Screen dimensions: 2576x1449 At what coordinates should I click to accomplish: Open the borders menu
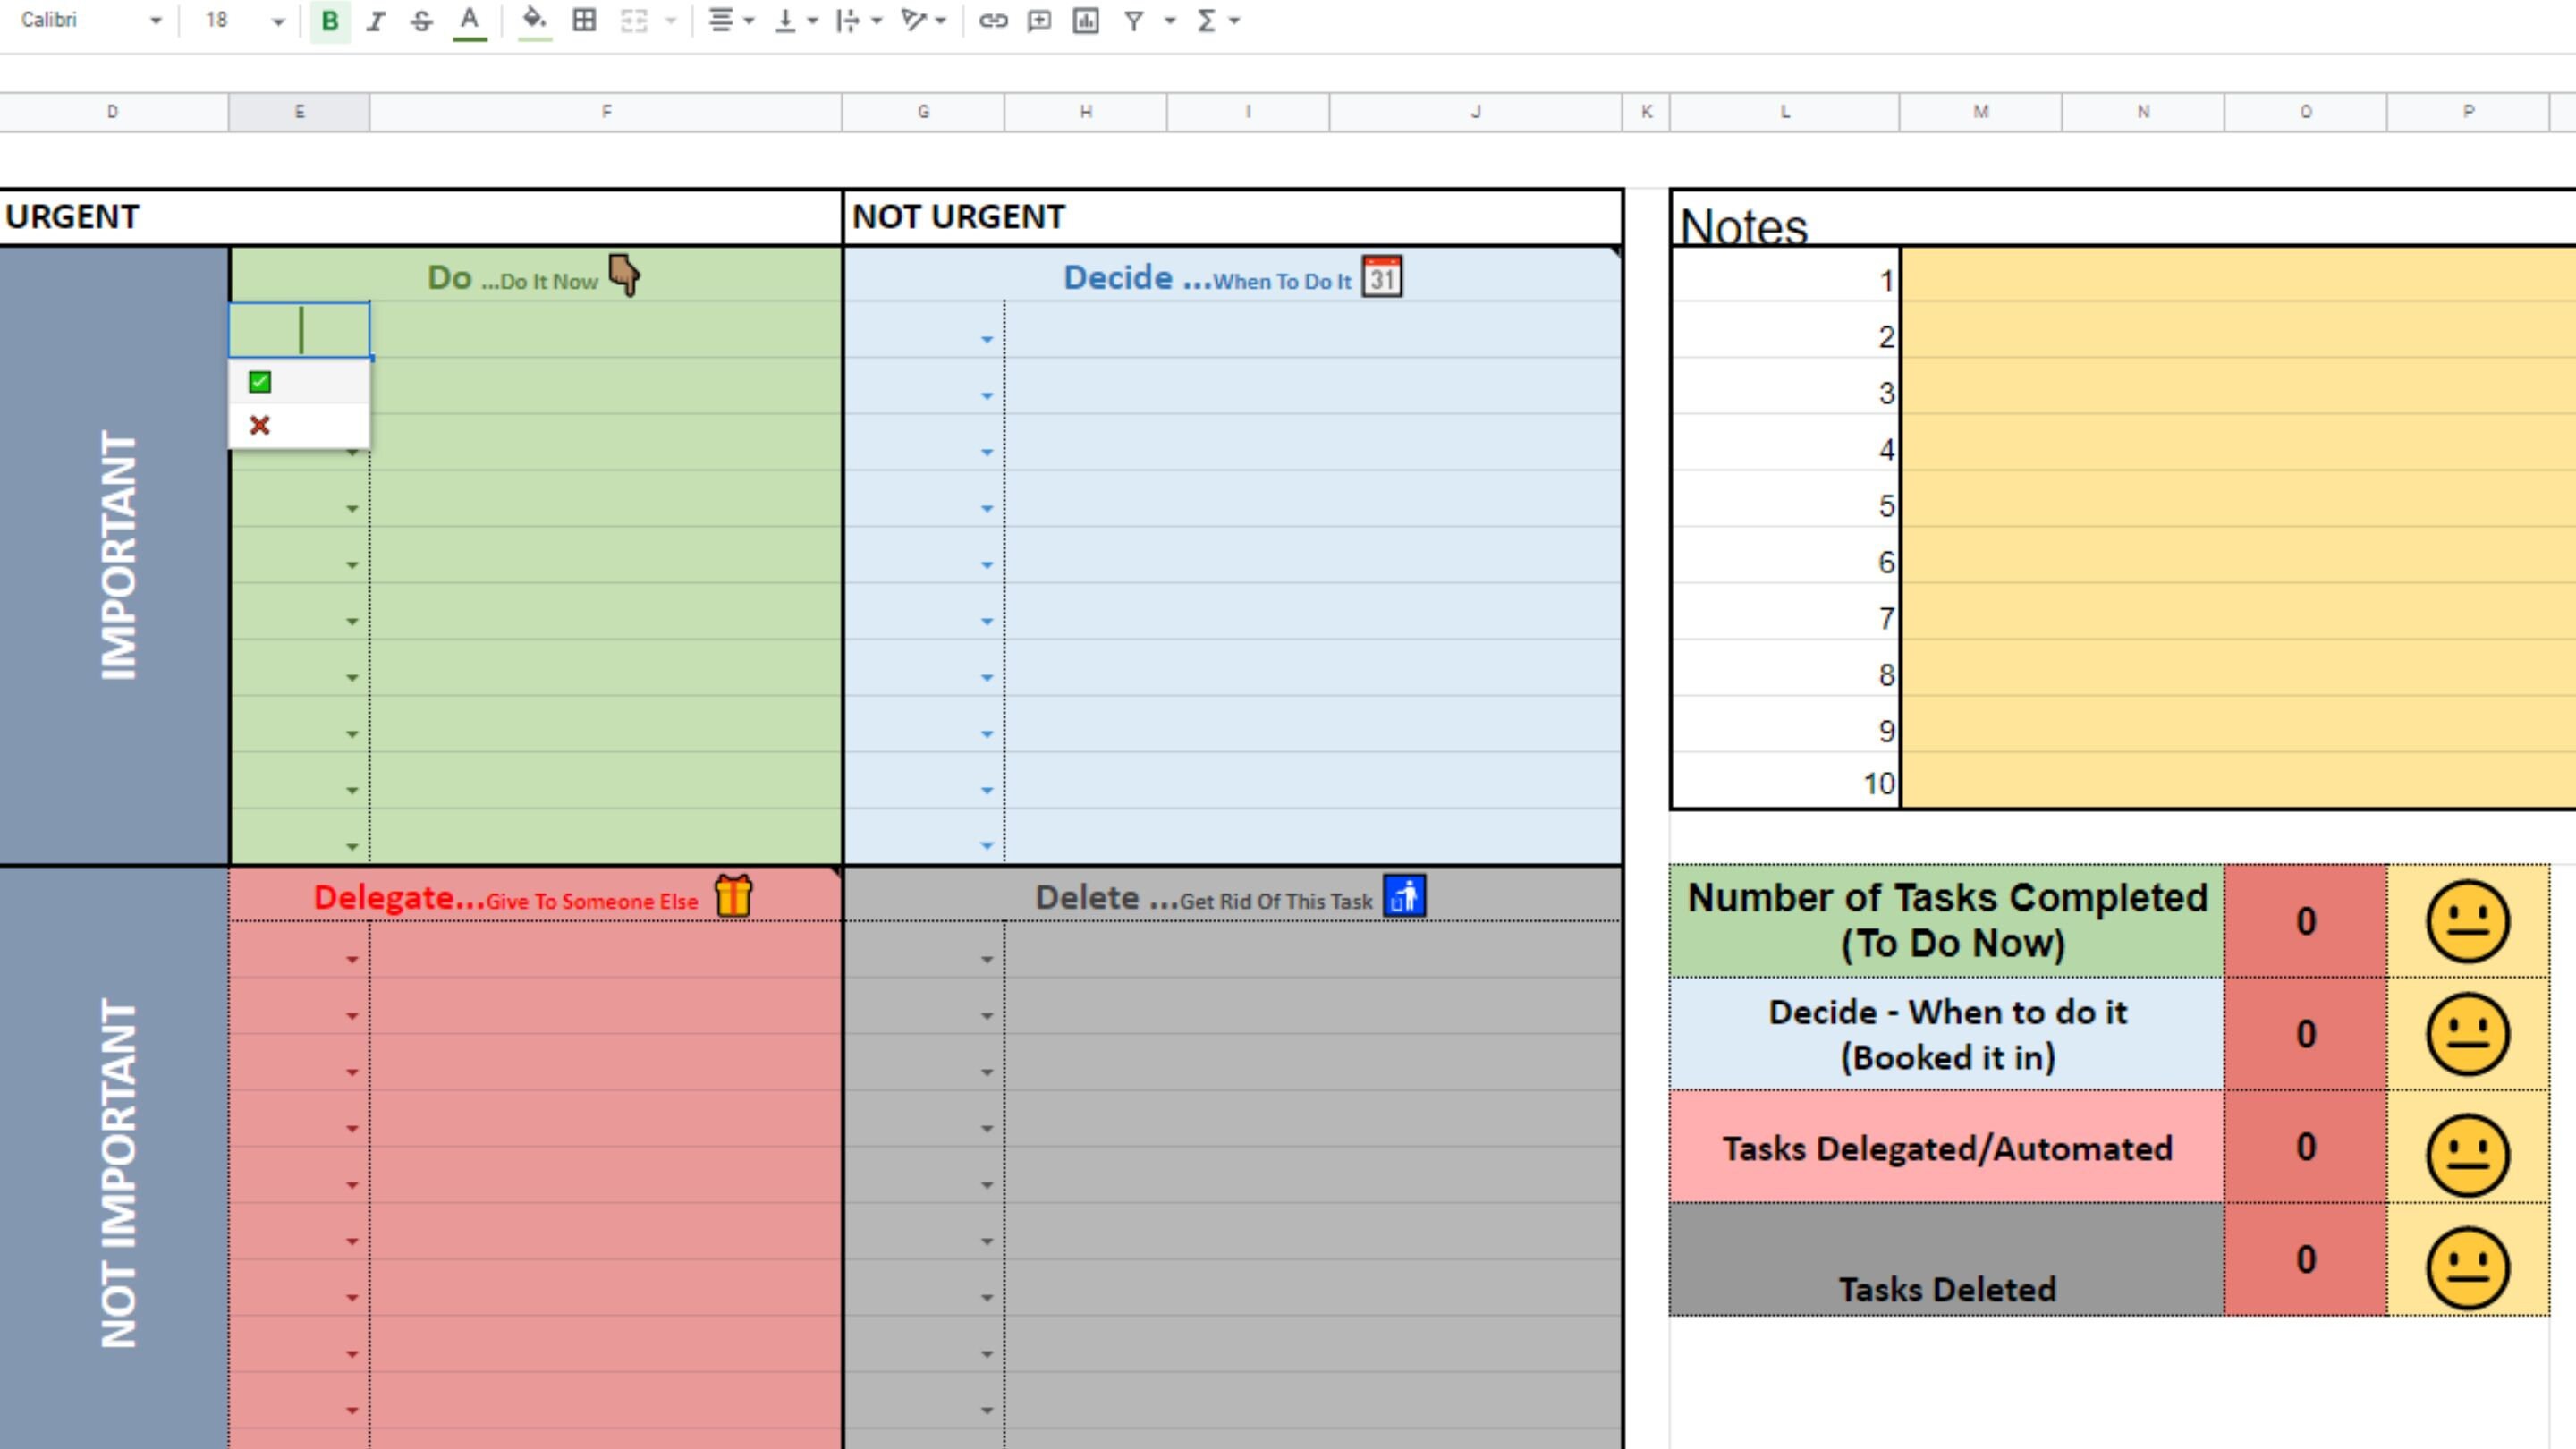click(585, 21)
